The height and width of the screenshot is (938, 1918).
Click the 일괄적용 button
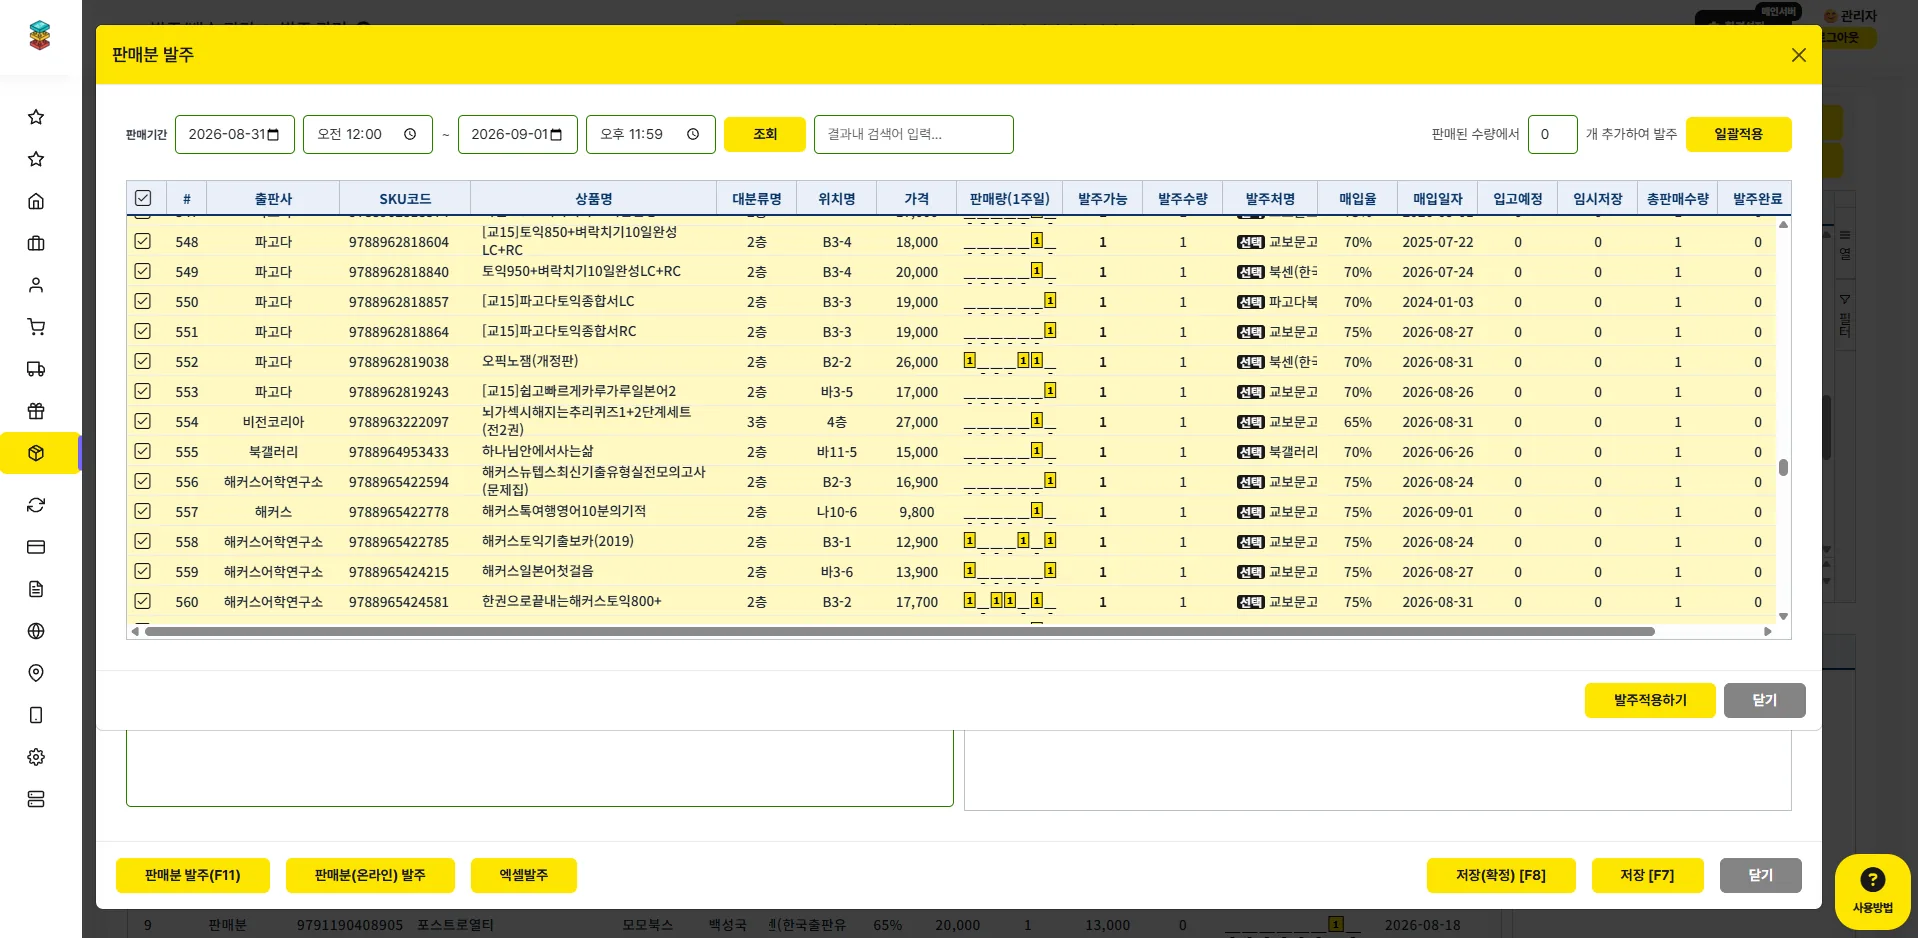coord(1738,134)
